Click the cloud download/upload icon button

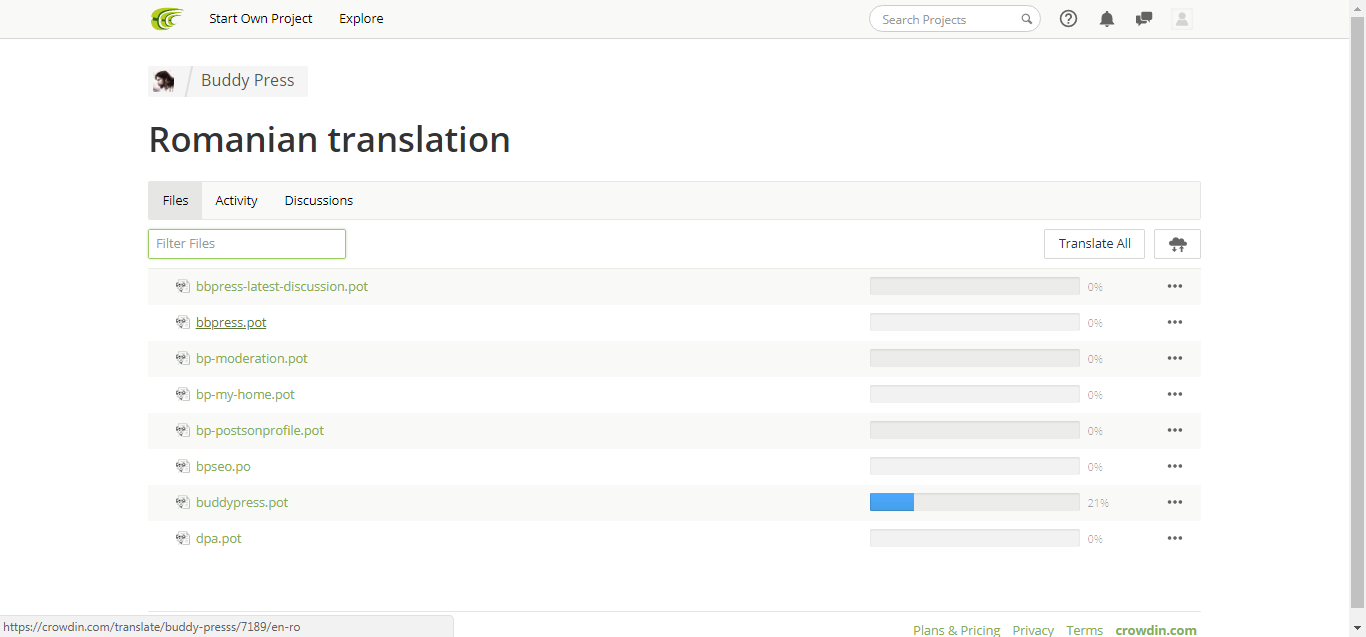[1177, 244]
